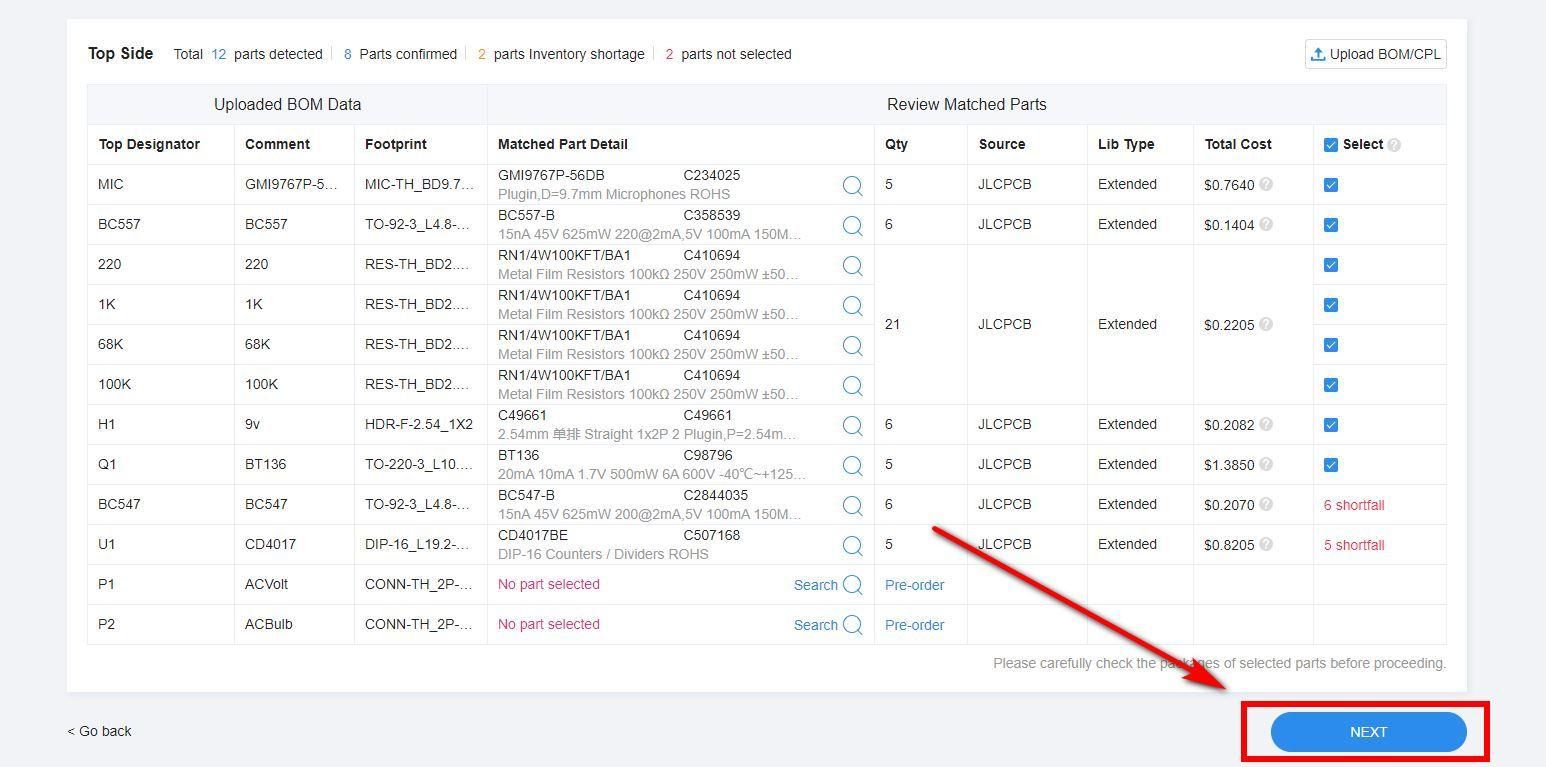Click the Top Designator column header
The height and width of the screenshot is (767, 1546).
tap(149, 144)
